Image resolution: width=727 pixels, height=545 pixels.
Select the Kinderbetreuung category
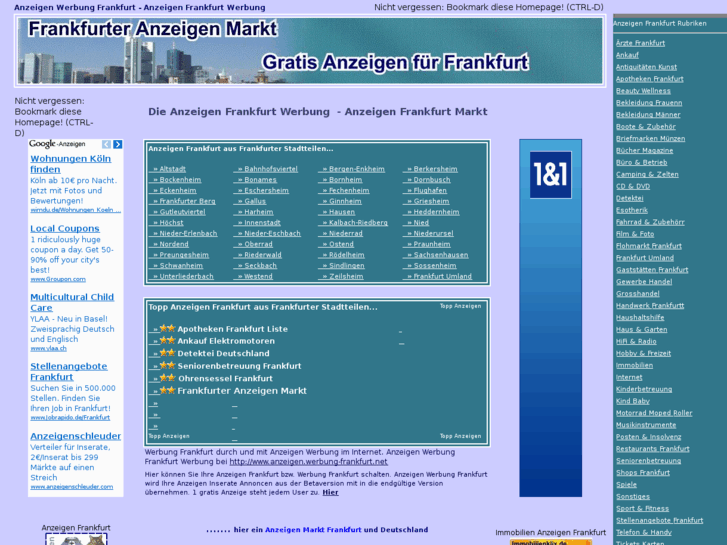click(644, 389)
